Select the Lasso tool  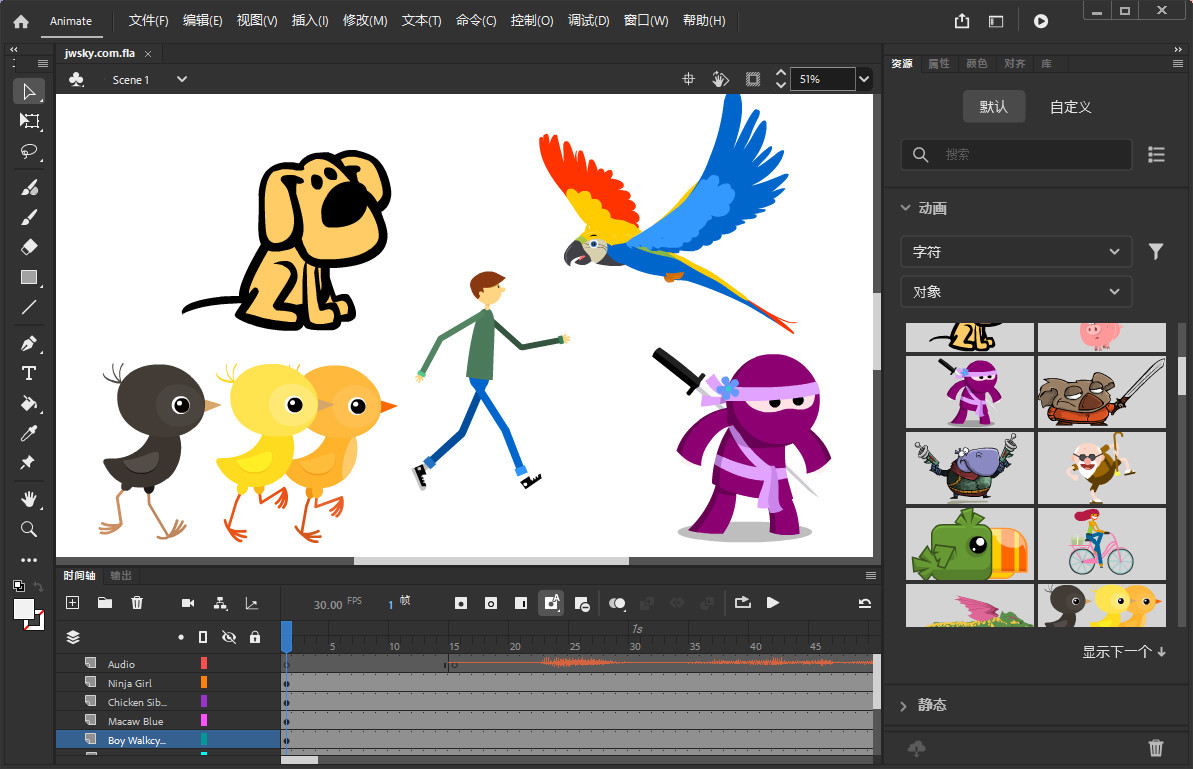(x=29, y=151)
